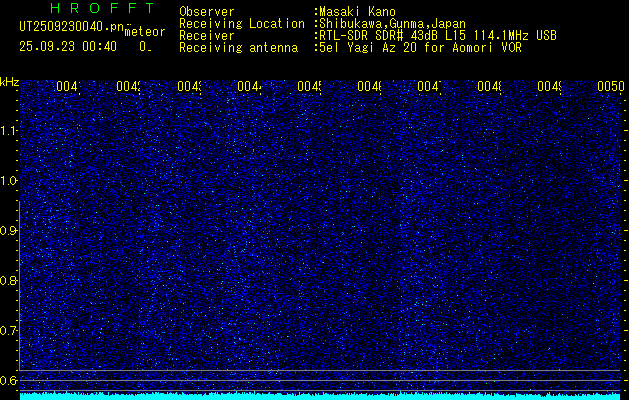The image size is (629, 400).
Task: Click frequency label 0.8 kHz
Action: [x=8, y=280]
